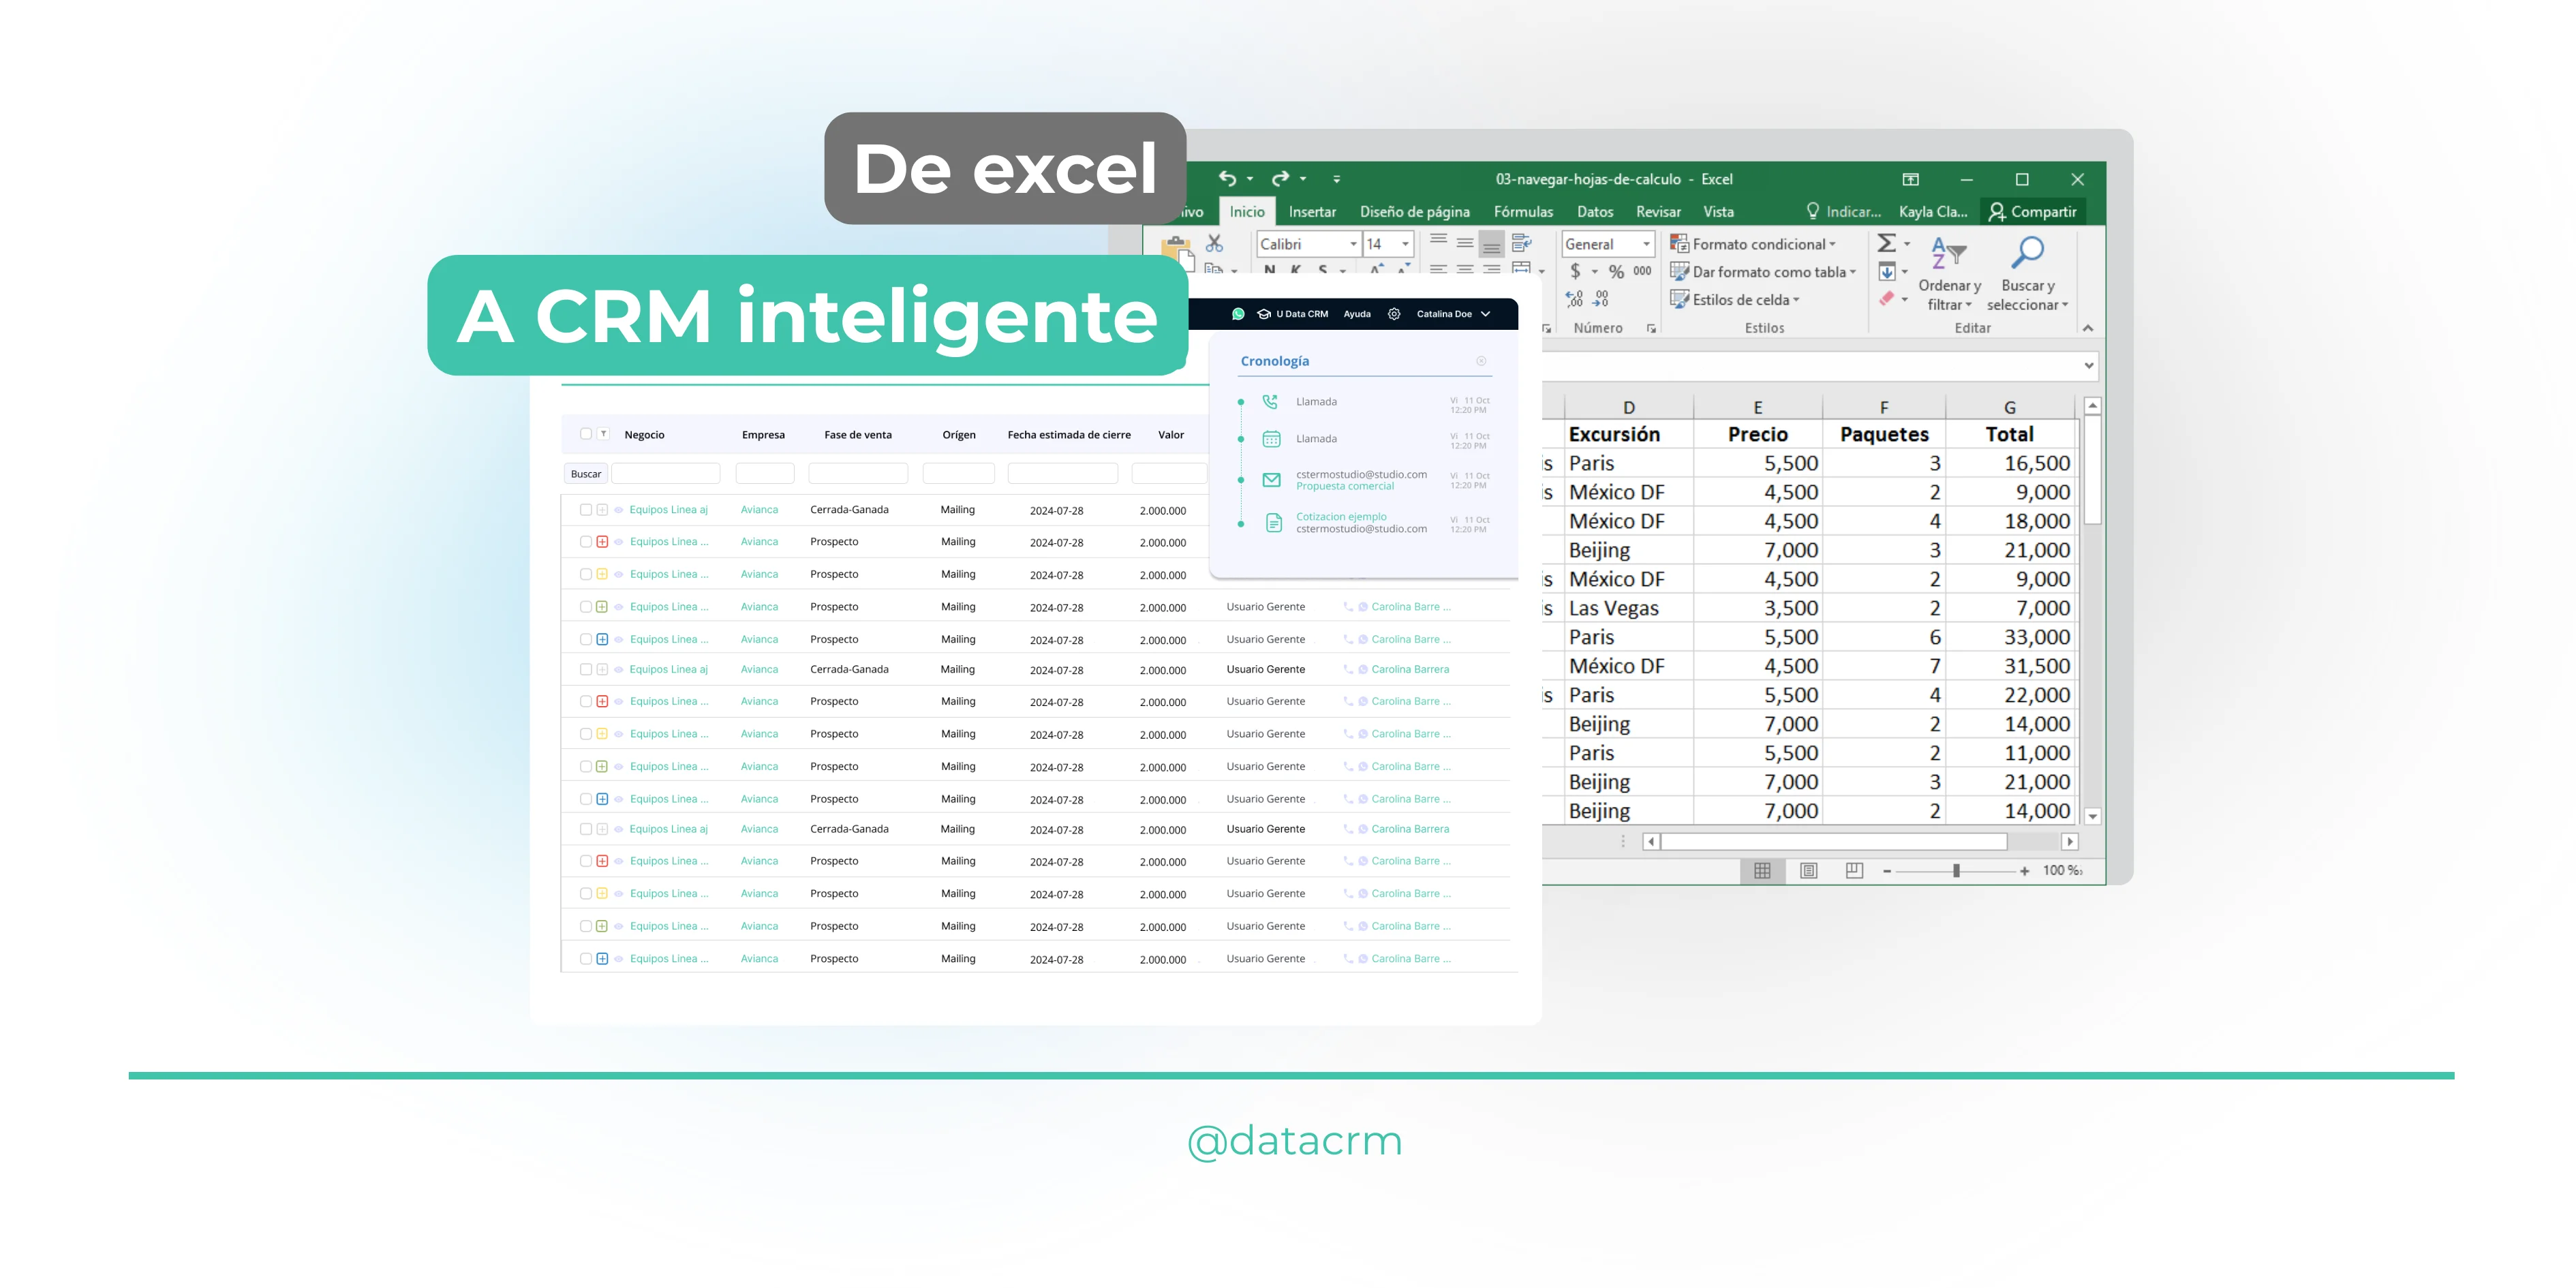Check the select-all checkbox beside Negocio
The image size is (2576, 1288).
tap(586, 434)
